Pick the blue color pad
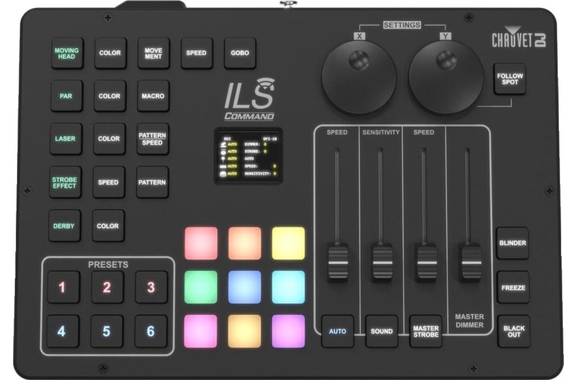576x380 pixels. click(x=245, y=287)
